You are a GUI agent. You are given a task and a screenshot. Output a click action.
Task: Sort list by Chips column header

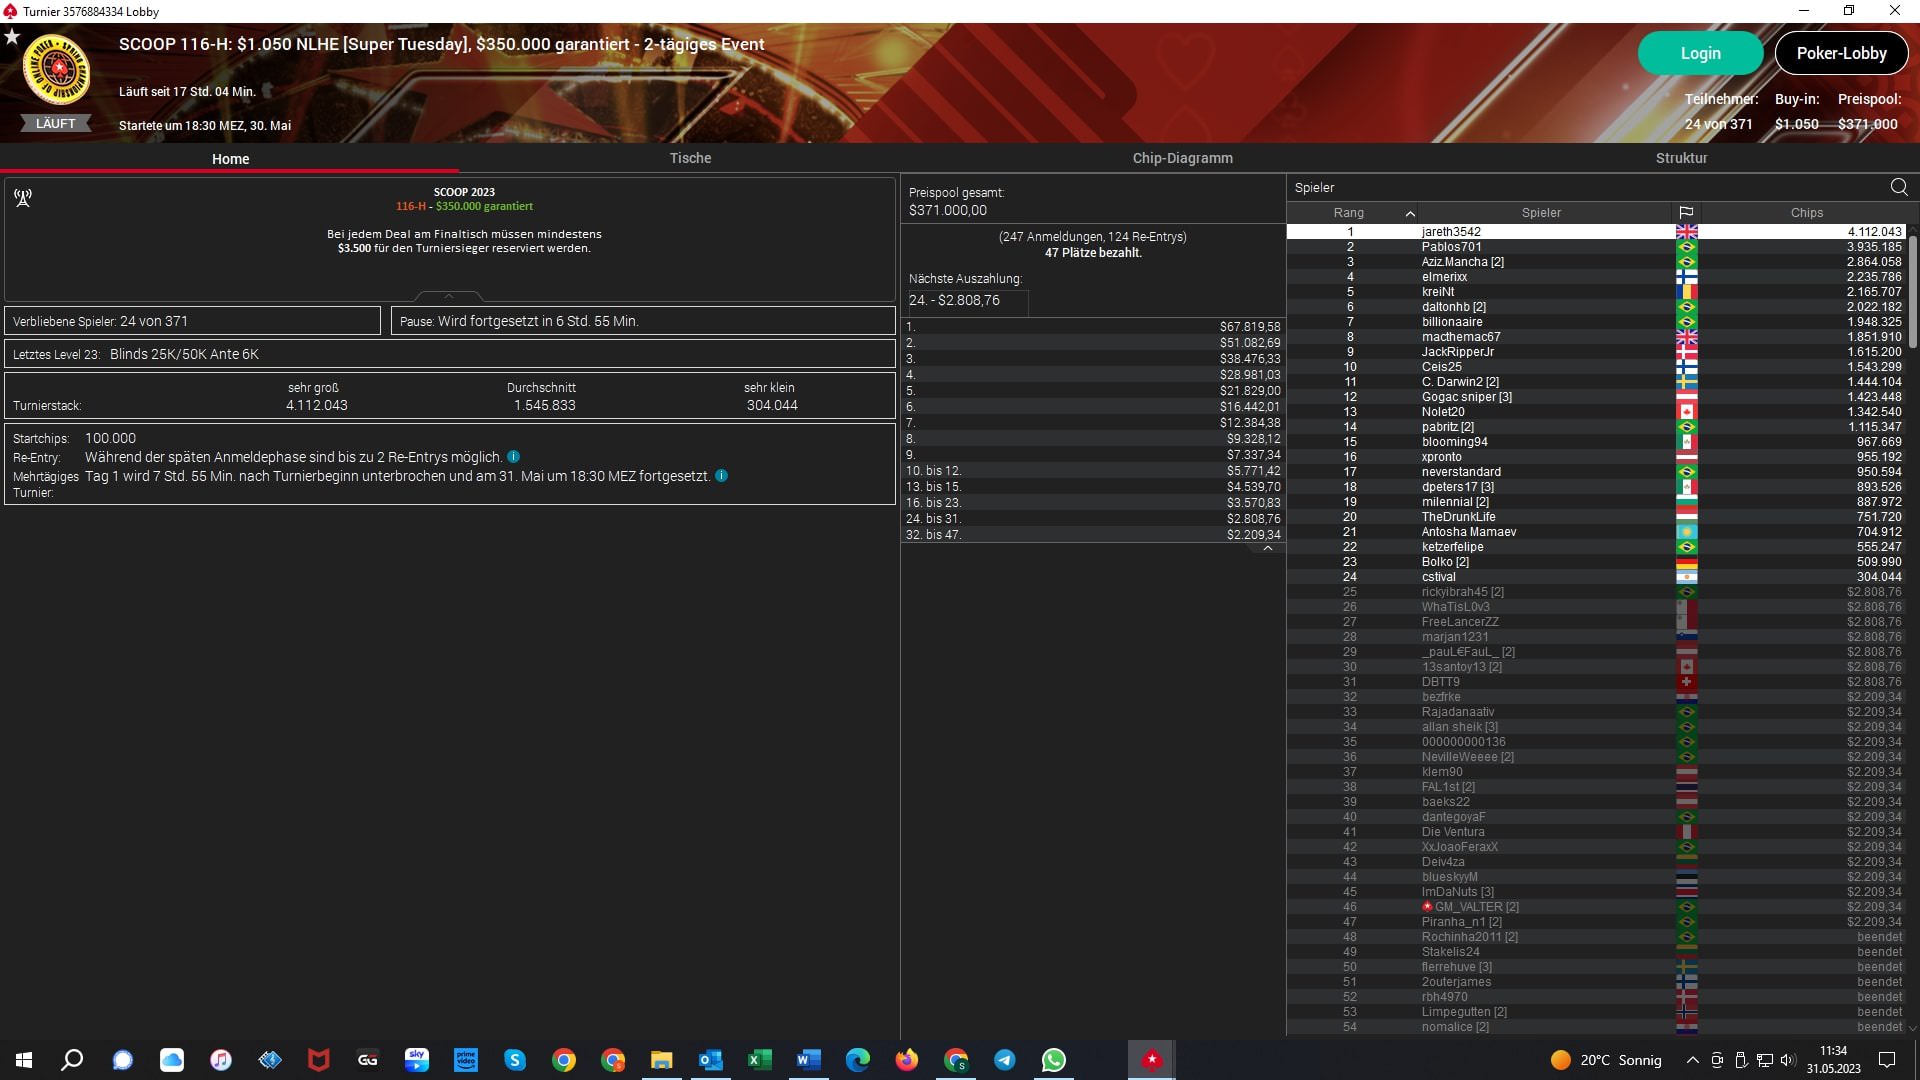1806,213
